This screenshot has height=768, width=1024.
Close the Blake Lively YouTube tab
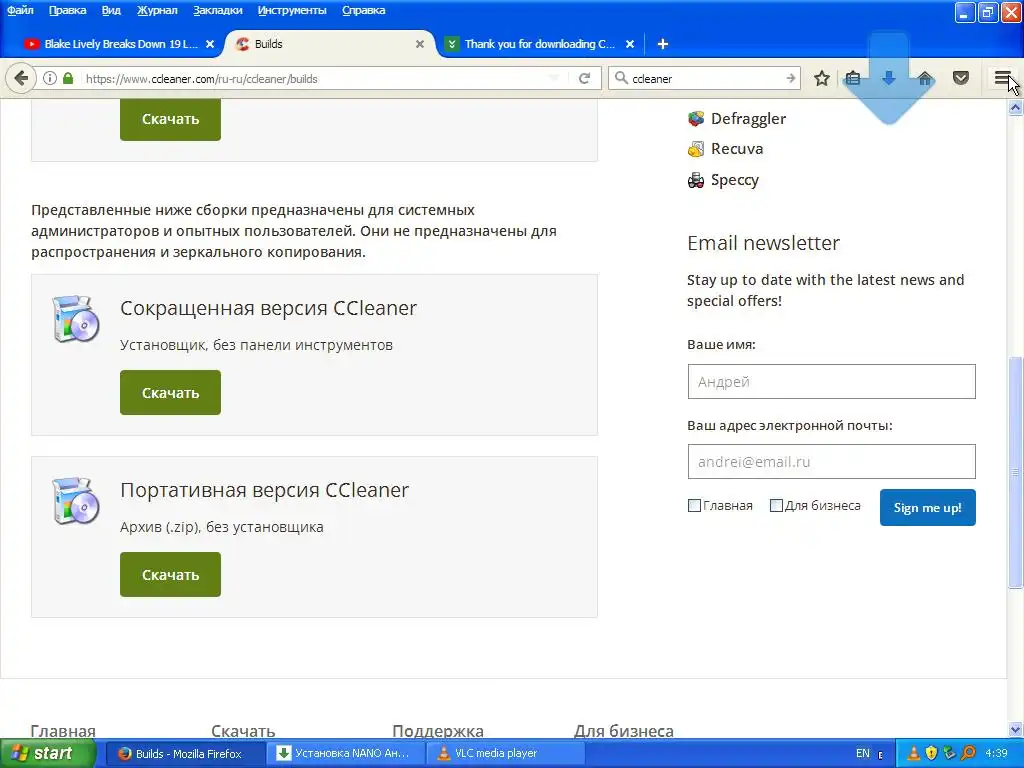(x=210, y=44)
